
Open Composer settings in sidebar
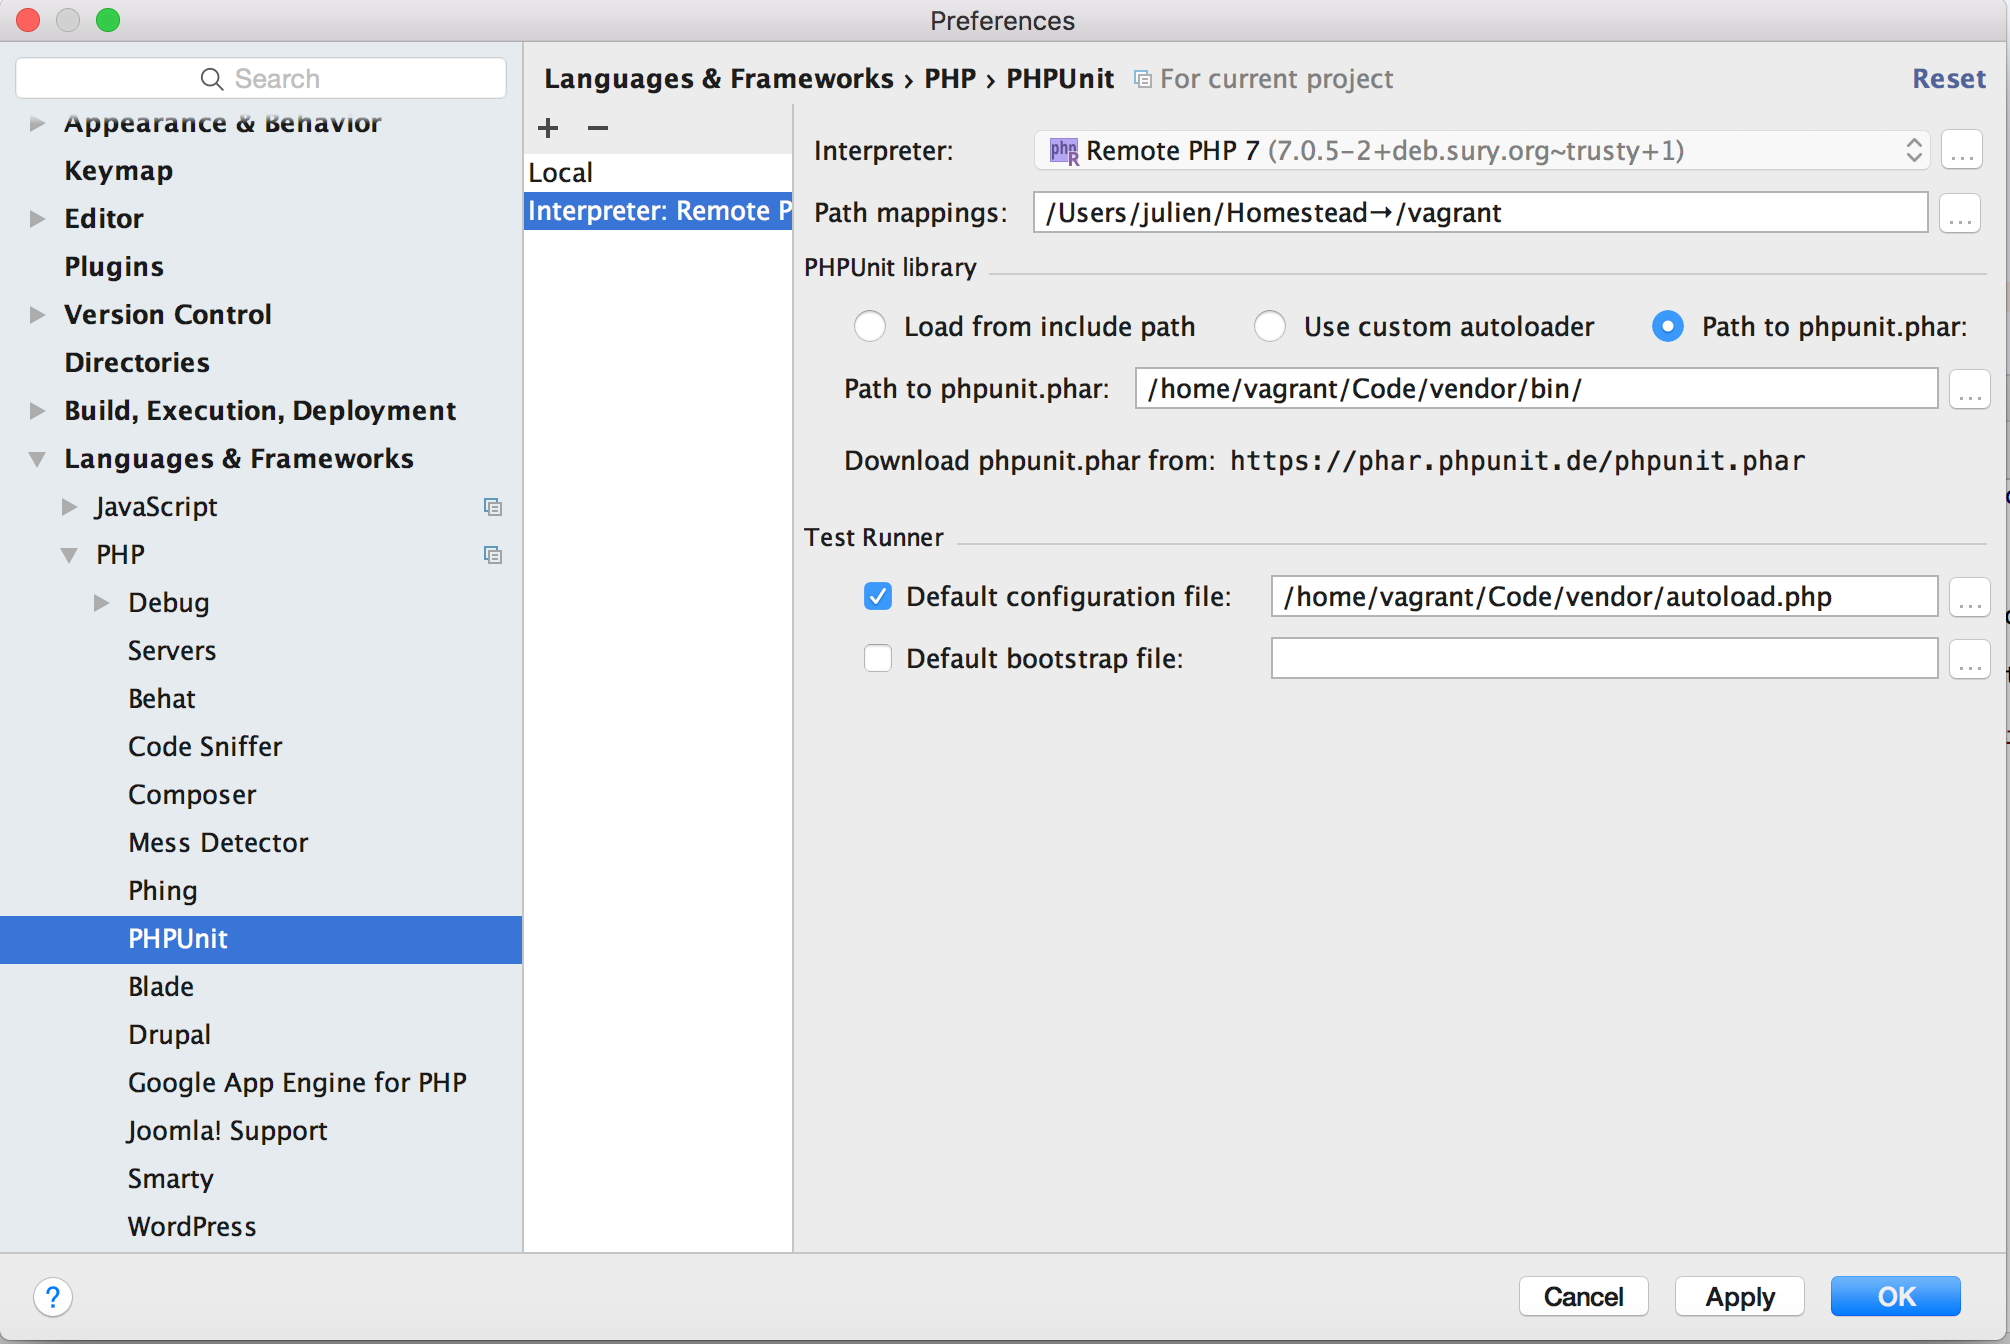(192, 795)
